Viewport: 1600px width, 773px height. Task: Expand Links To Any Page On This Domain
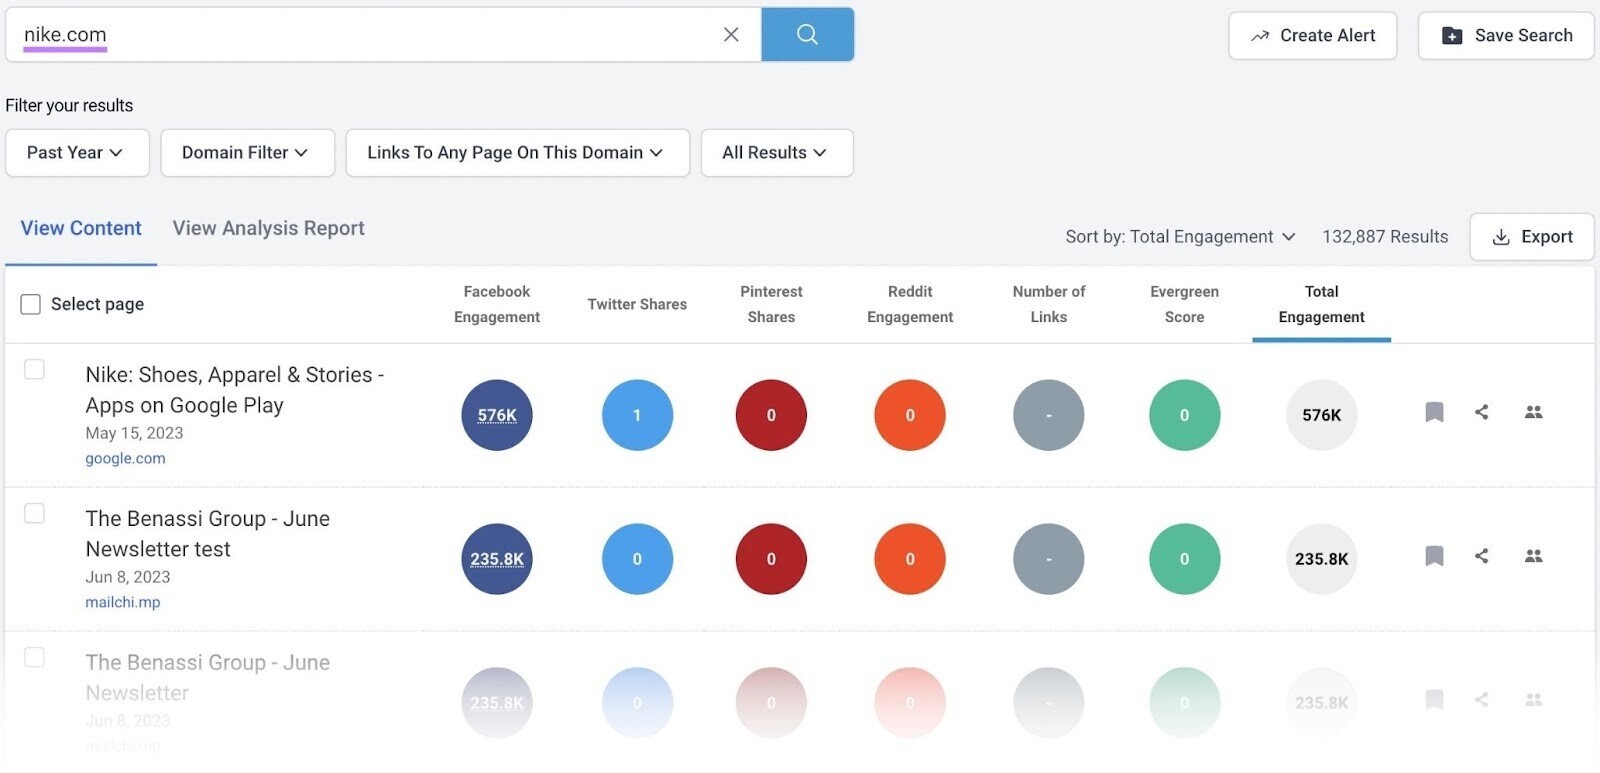tap(517, 153)
